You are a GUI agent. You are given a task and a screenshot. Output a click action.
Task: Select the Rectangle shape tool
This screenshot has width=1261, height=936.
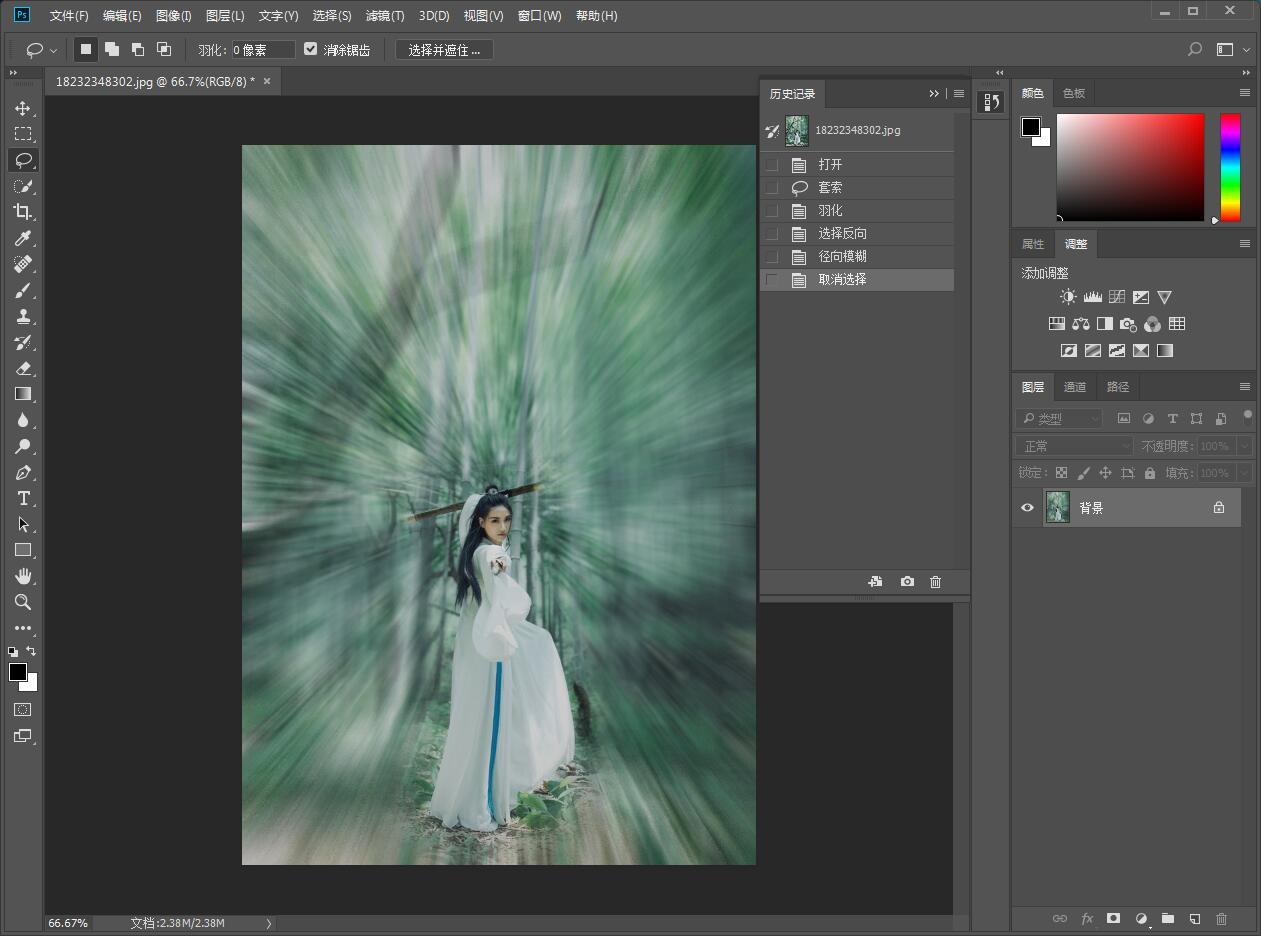tap(23, 550)
